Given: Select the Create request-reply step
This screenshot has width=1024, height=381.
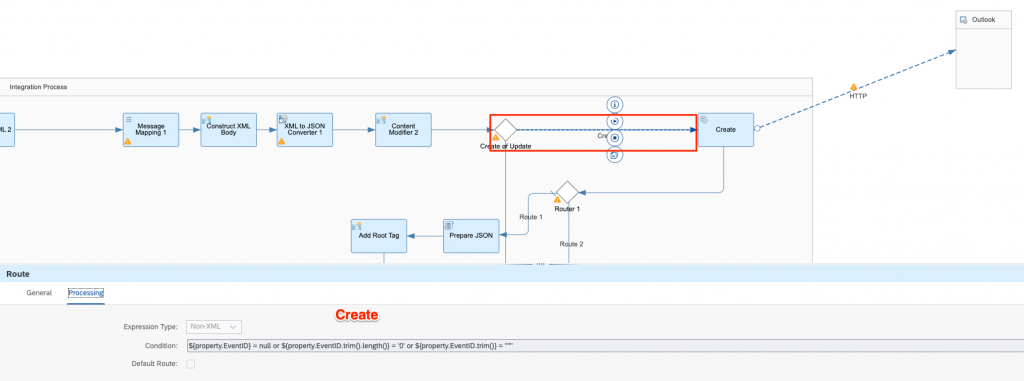Looking at the screenshot, I should click(726, 129).
